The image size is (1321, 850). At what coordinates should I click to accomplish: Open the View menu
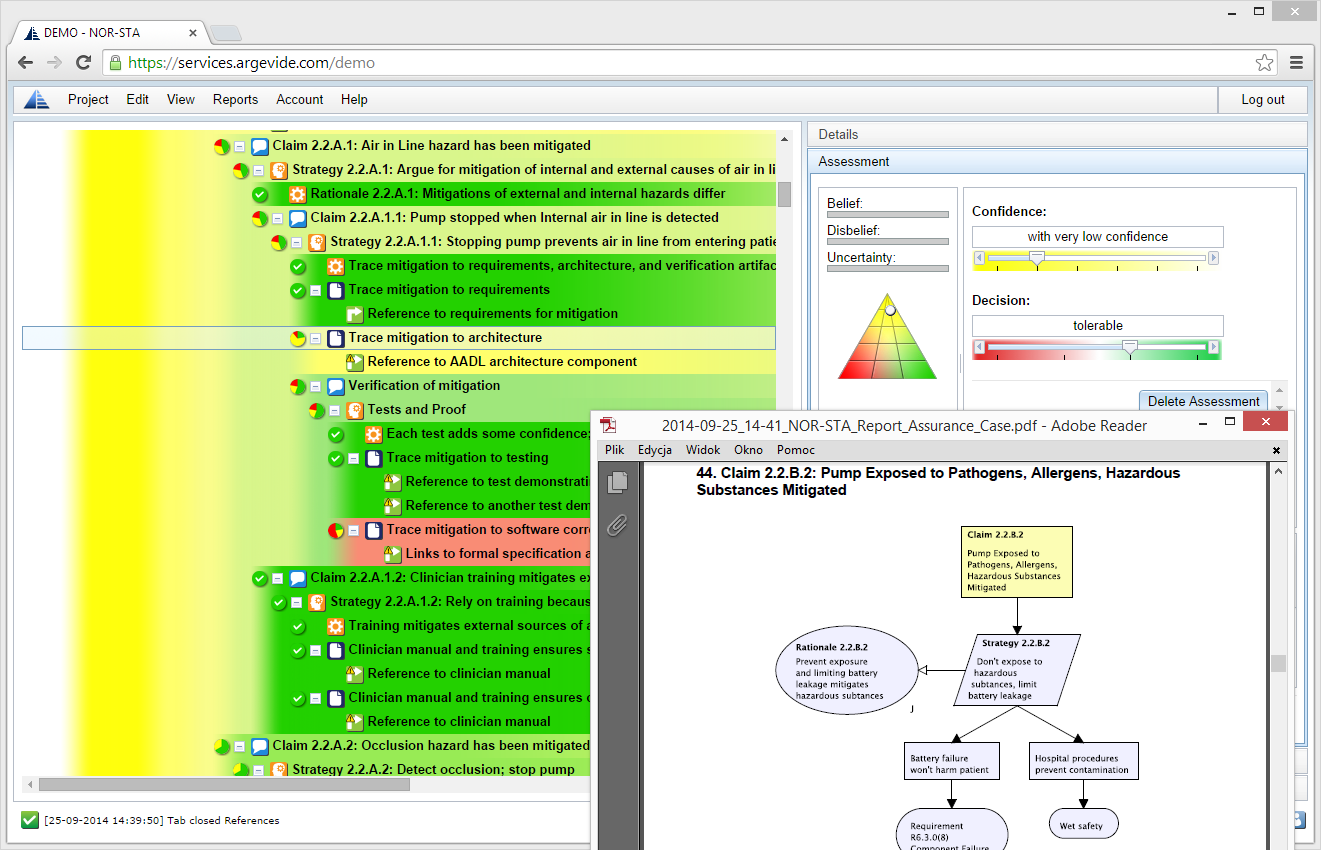coord(181,99)
